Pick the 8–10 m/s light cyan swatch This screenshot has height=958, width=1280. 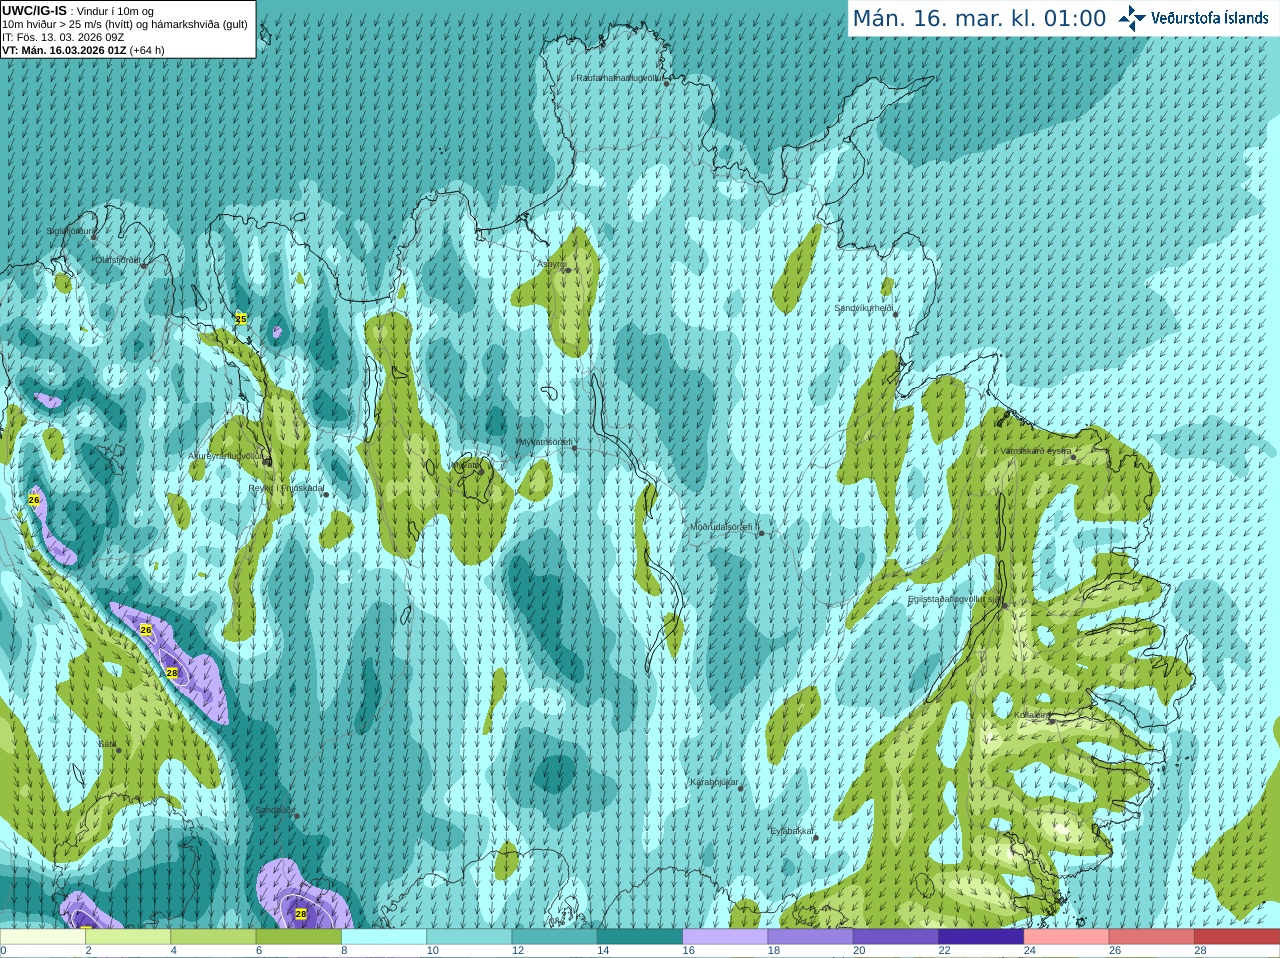point(384,937)
